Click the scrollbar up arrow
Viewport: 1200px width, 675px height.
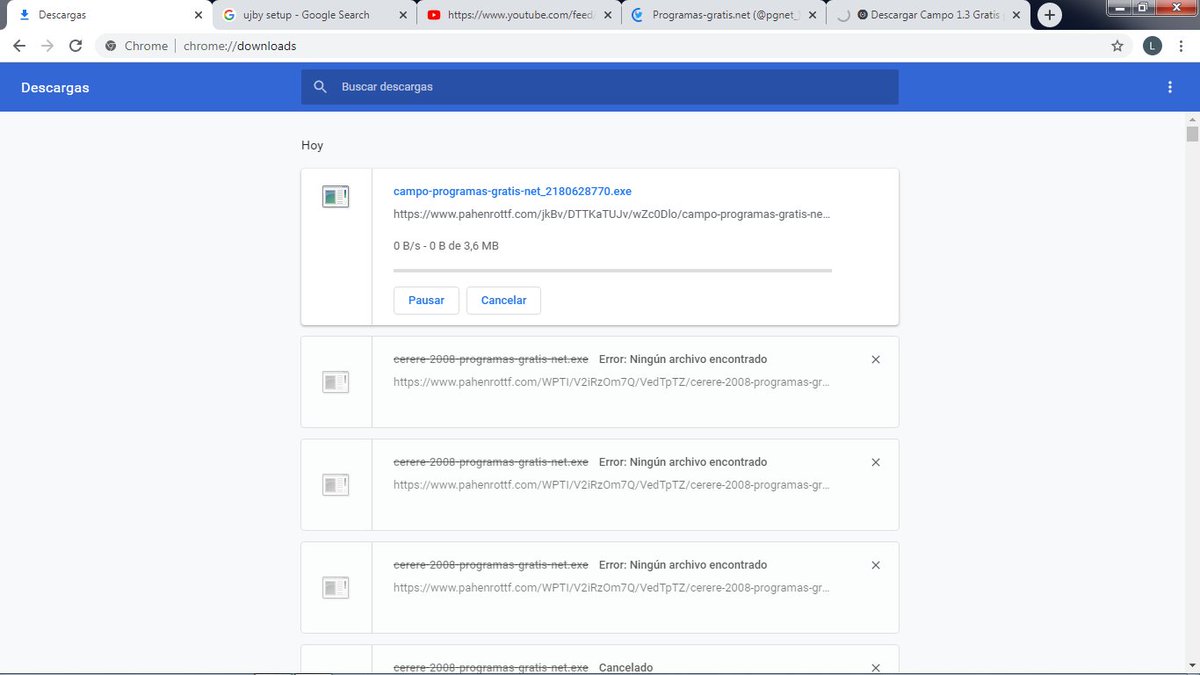click(x=1192, y=119)
